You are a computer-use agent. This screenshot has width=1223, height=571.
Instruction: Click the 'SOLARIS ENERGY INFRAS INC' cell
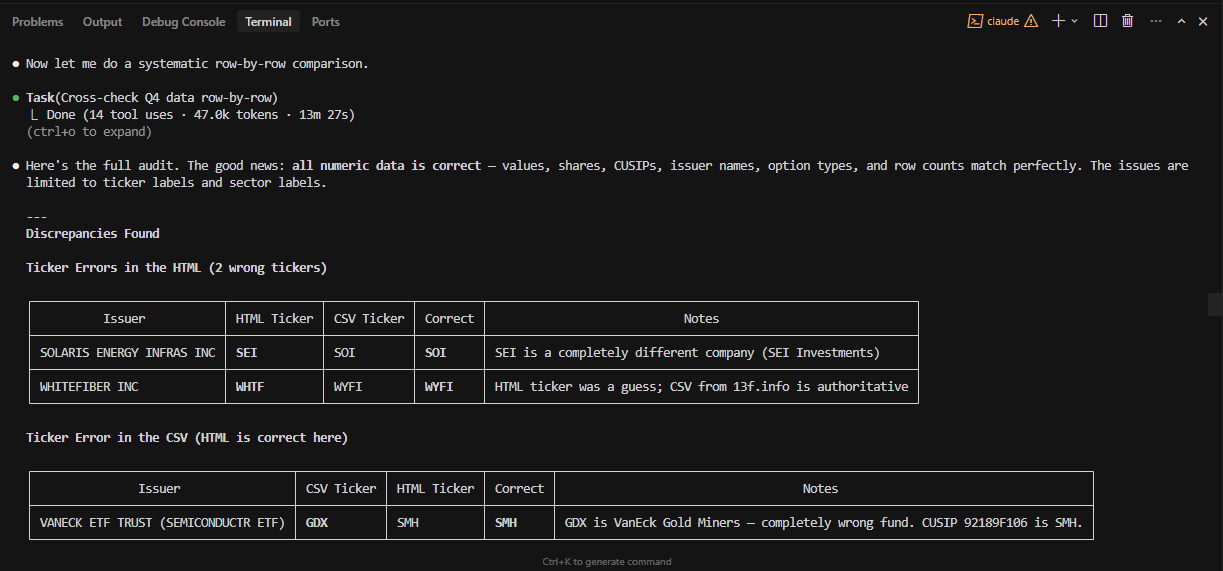pyautogui.click(x=127, y=353)
